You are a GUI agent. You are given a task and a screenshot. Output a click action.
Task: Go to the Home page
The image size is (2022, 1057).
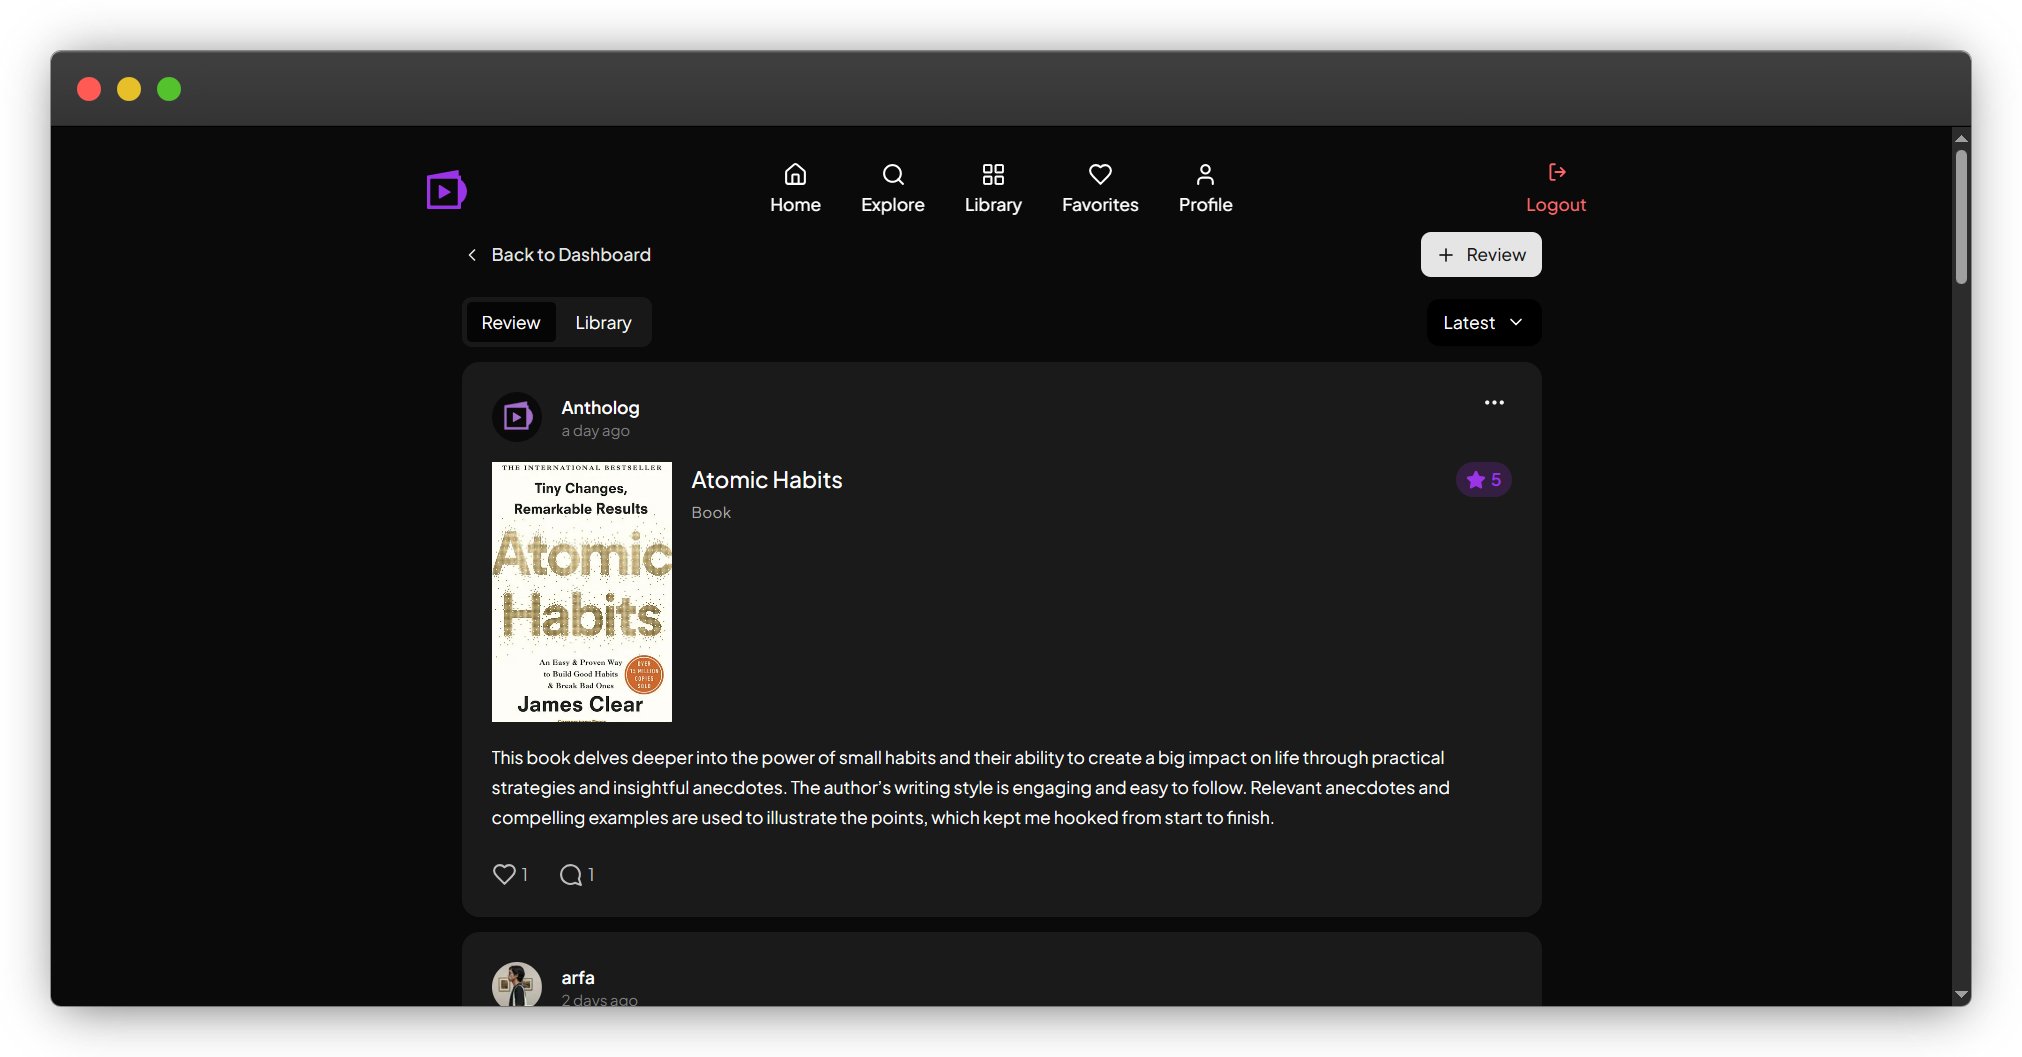tap(795, 189)
